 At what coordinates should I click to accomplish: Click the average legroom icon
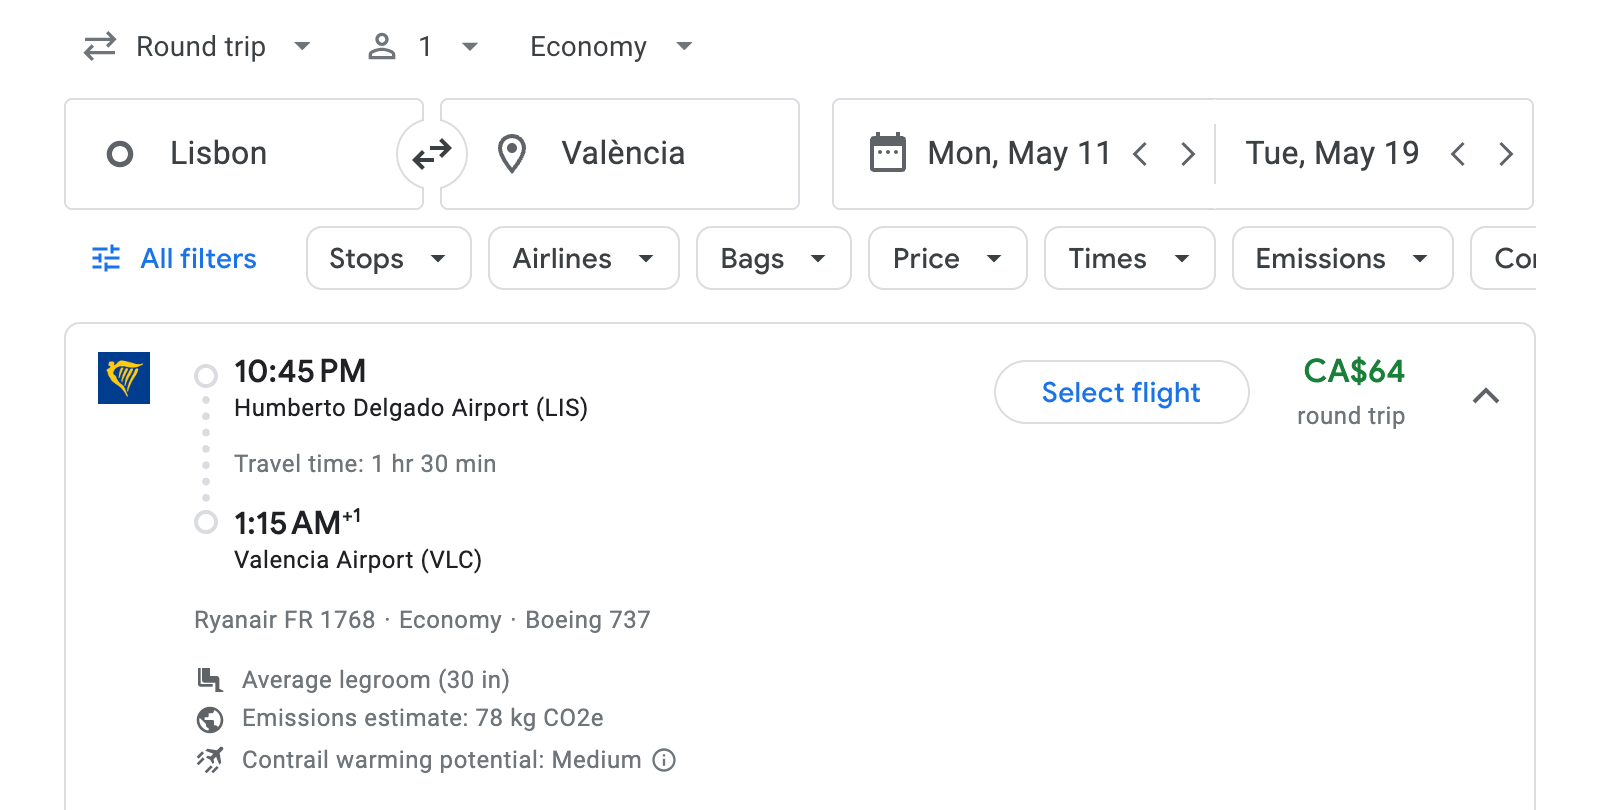click(208, 679)
